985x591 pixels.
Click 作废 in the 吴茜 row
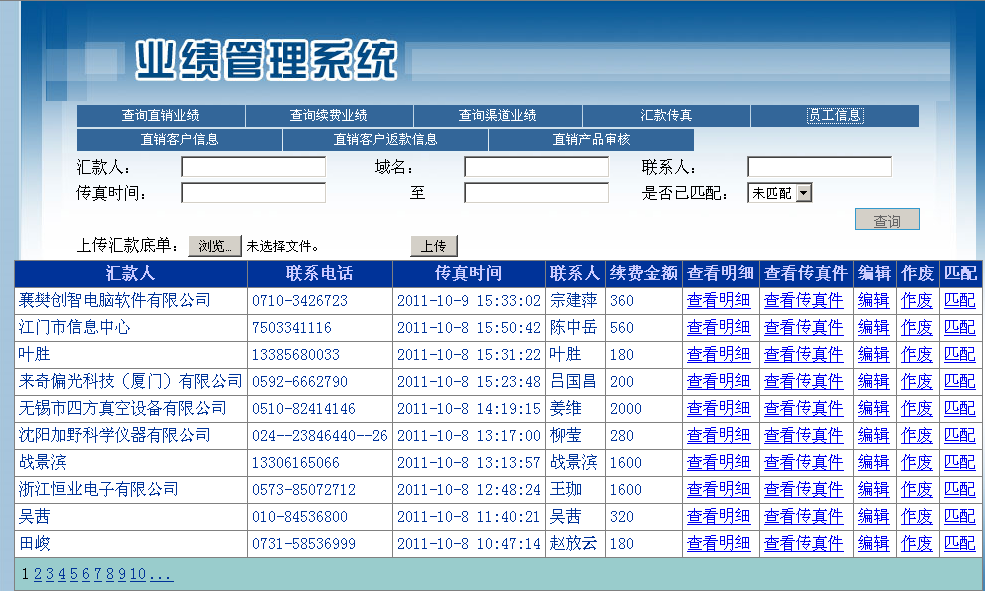click(x=917, y=517)
